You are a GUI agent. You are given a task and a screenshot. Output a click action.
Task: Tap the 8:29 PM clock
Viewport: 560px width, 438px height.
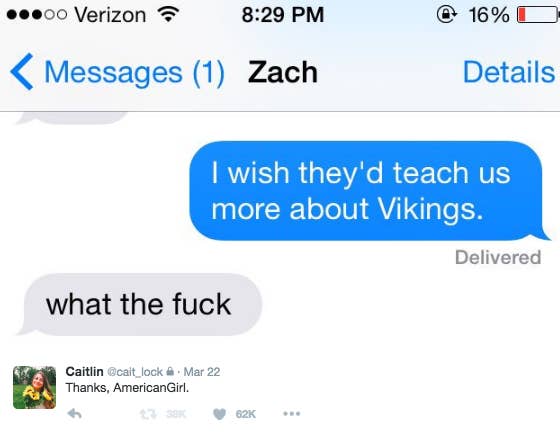click(x=282, y=15)
